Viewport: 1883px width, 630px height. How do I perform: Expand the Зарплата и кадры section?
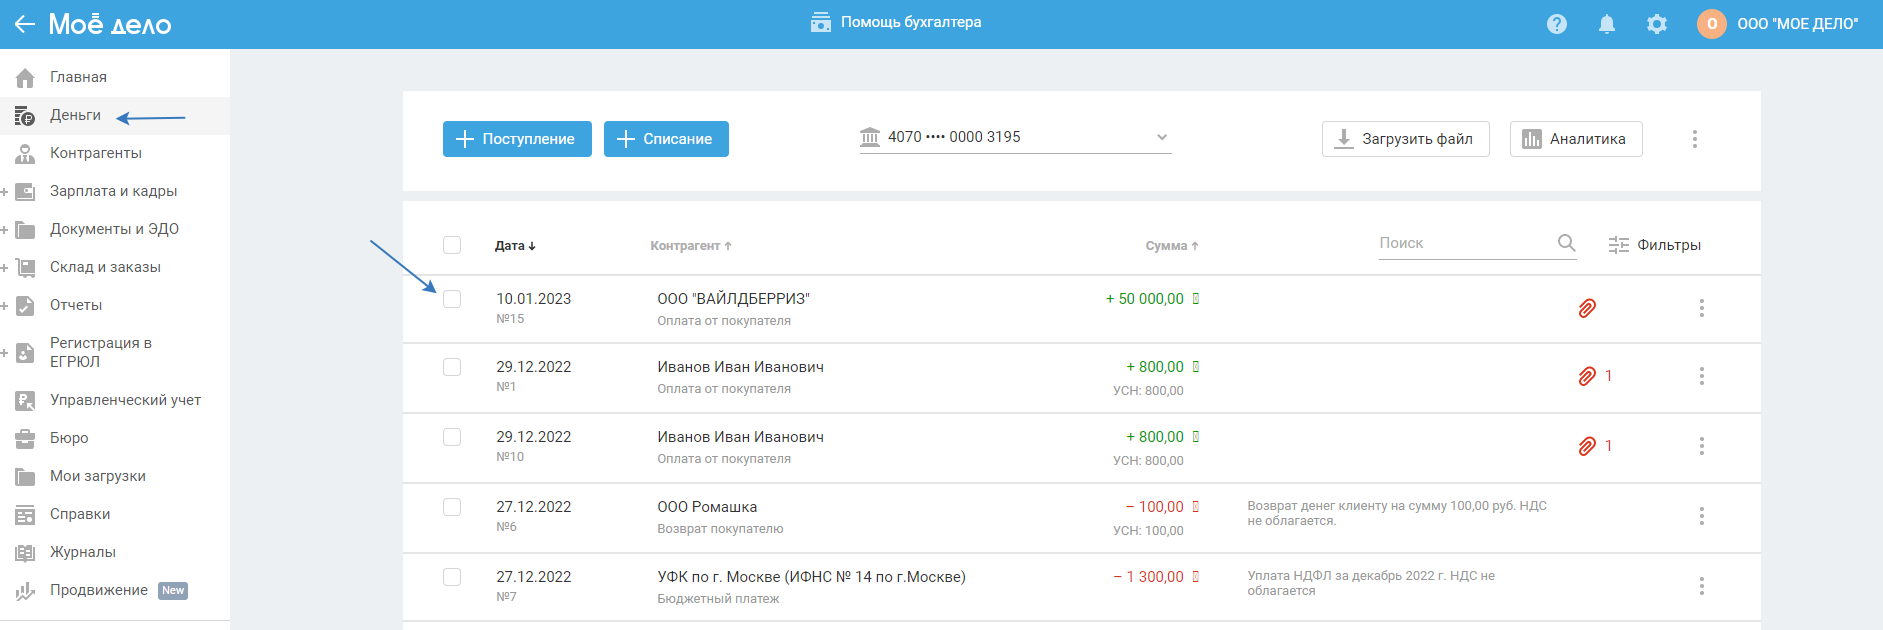pos(5,191)
